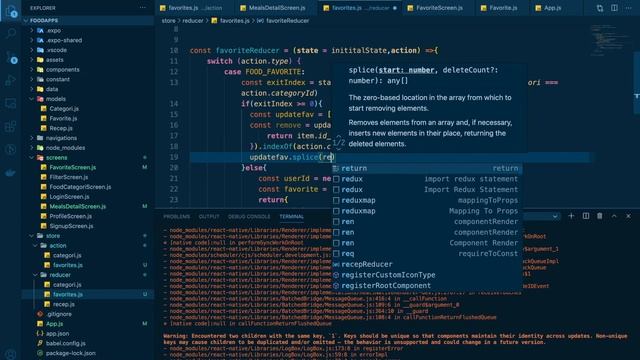Viewport: 640px width, 360px height.
Task: Open package-lock.json in the file tree
Action: [x=71, y=353]
